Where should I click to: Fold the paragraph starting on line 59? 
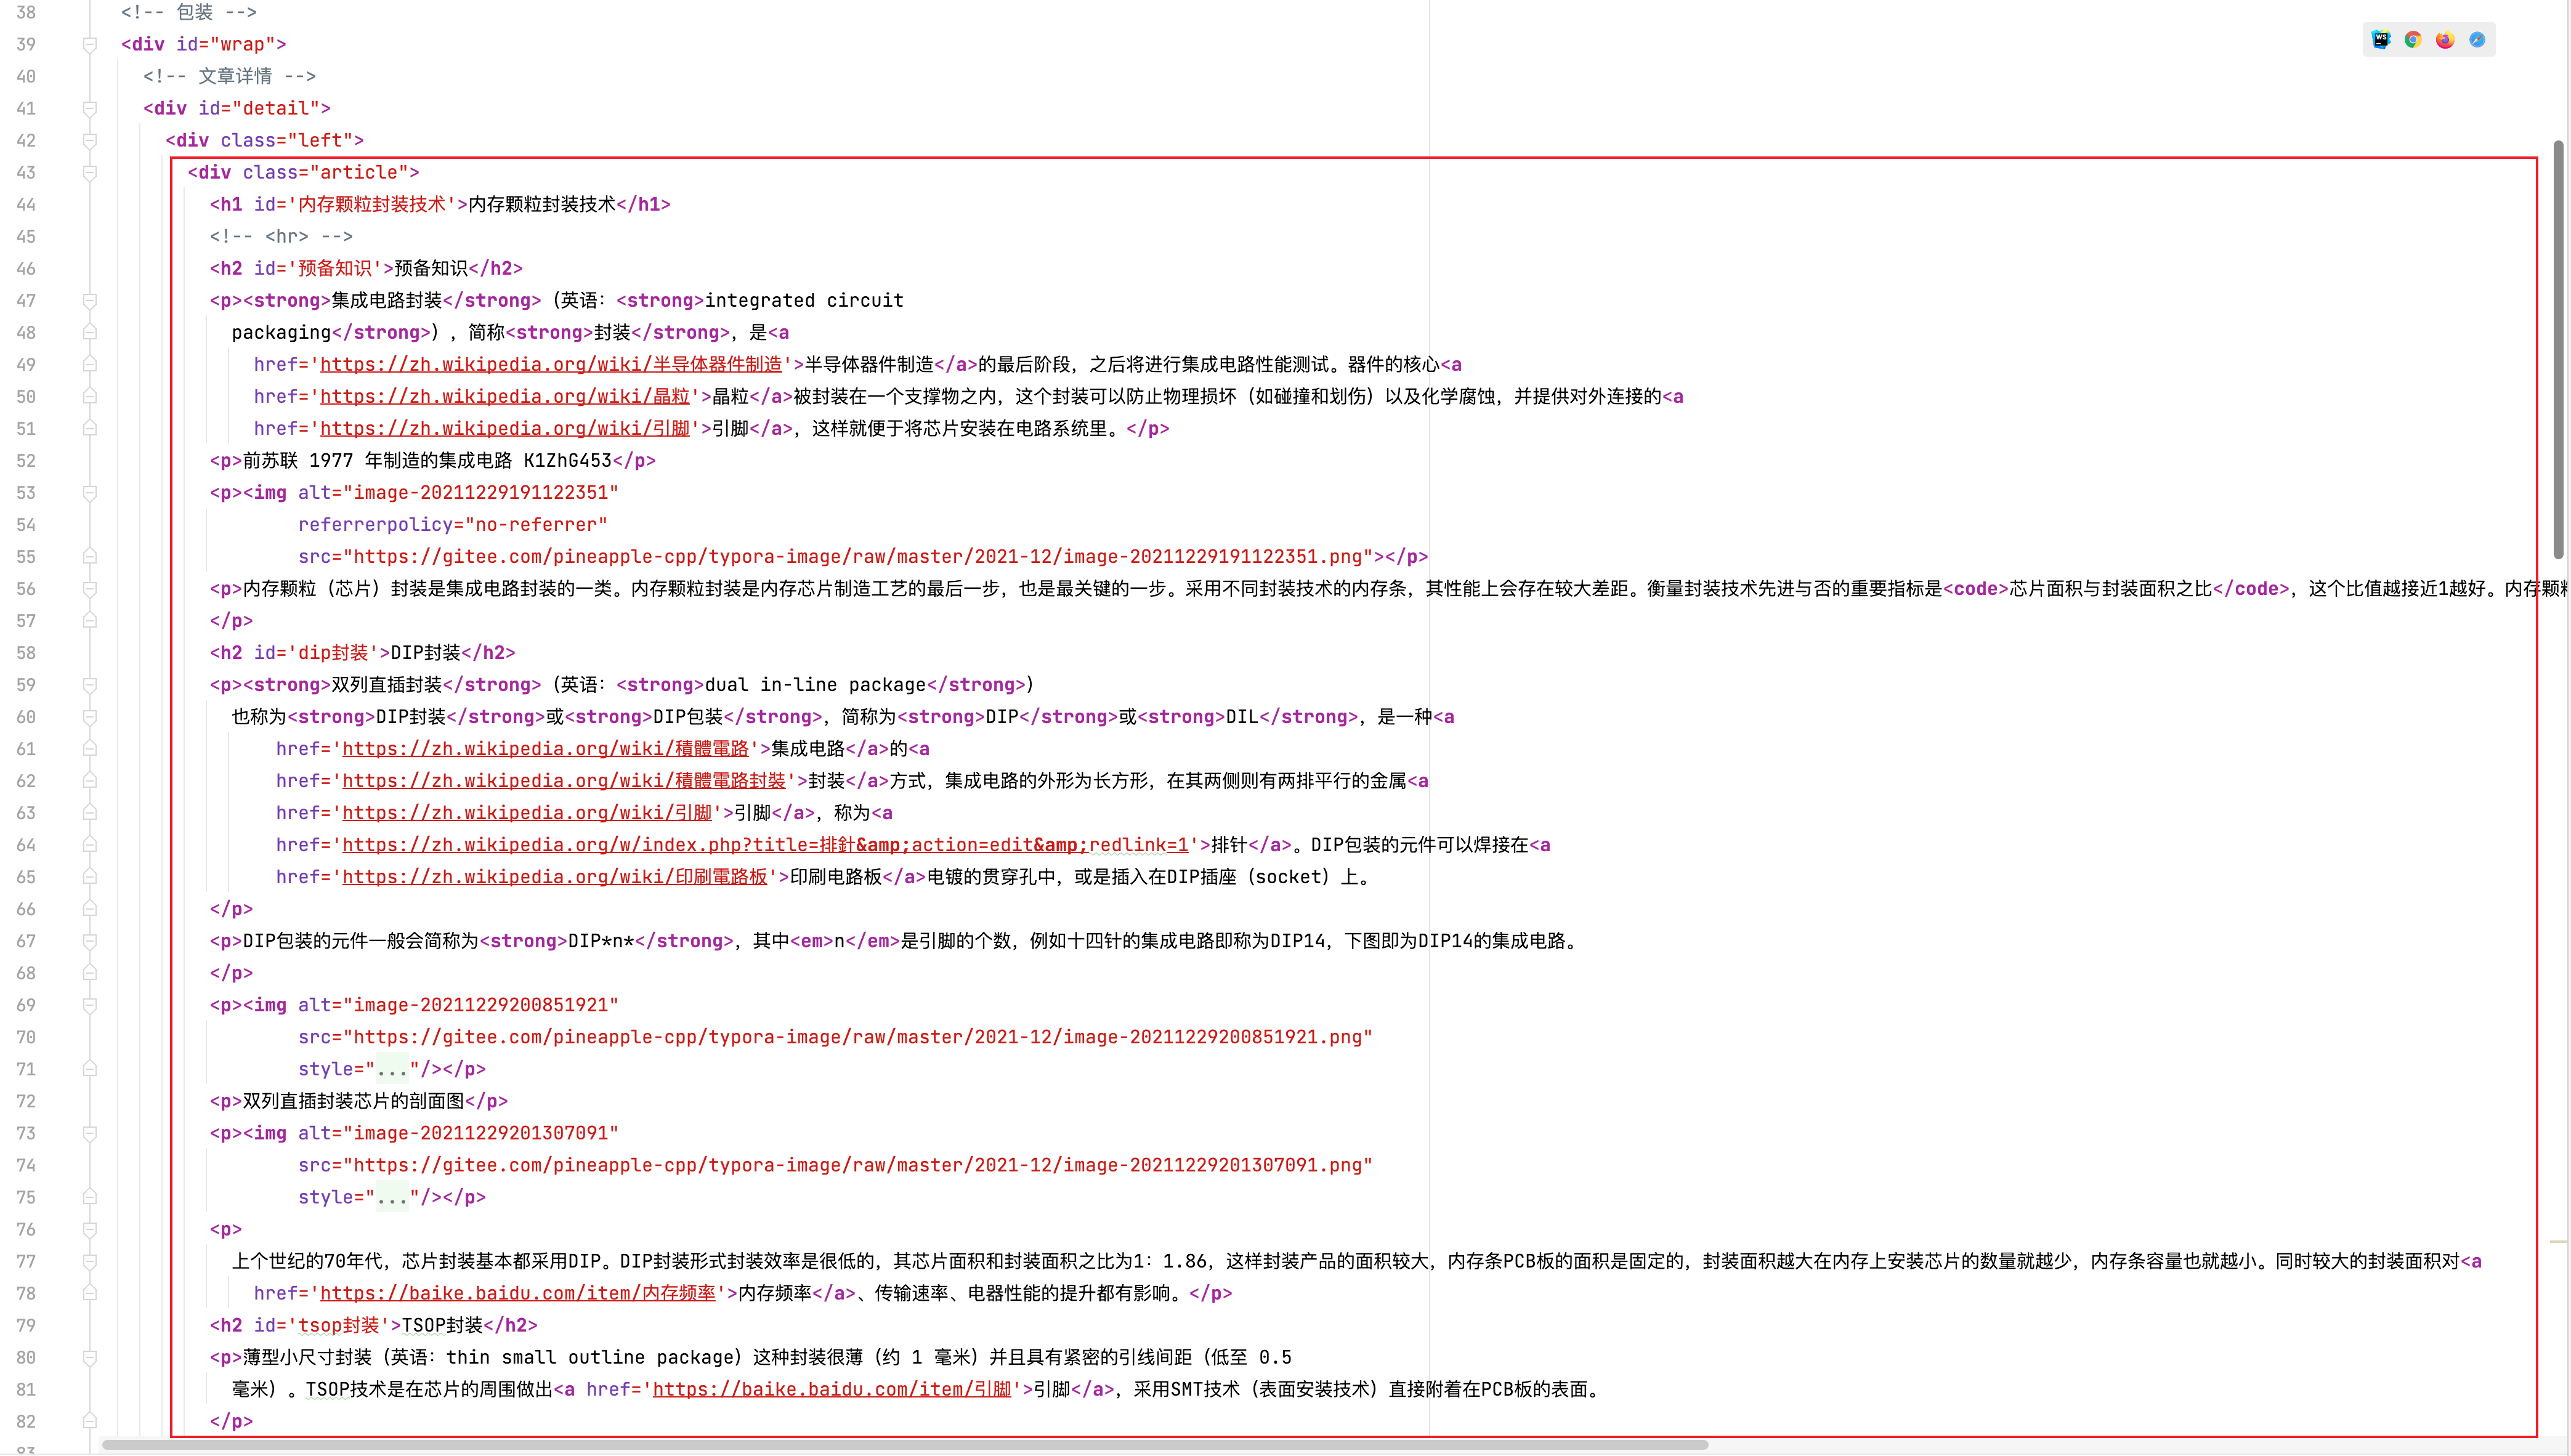point(90,685)
